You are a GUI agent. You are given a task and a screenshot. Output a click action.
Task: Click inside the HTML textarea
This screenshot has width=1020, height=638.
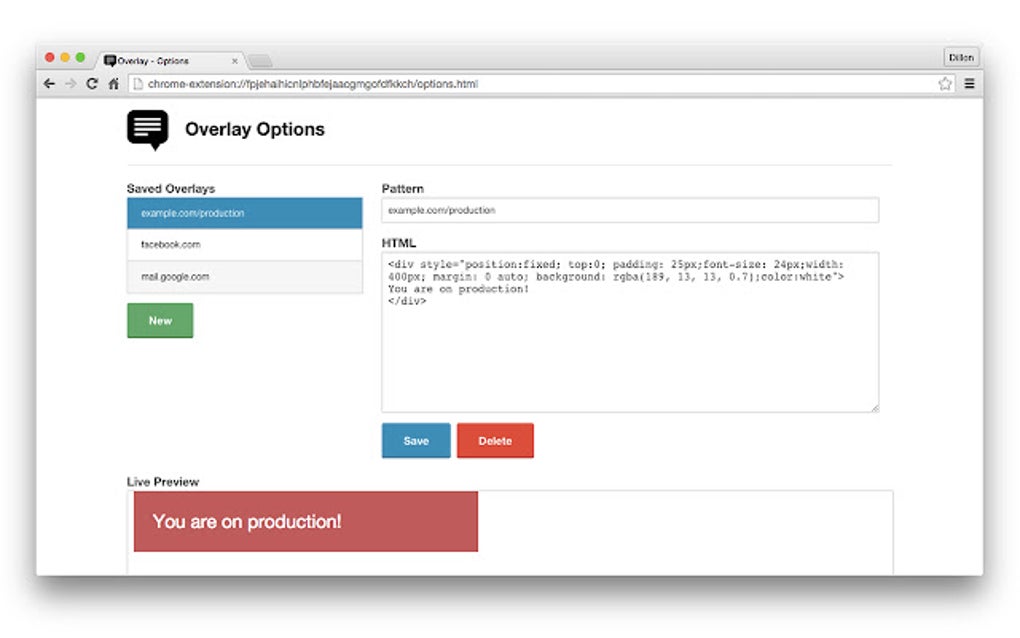tap(628, 330)
